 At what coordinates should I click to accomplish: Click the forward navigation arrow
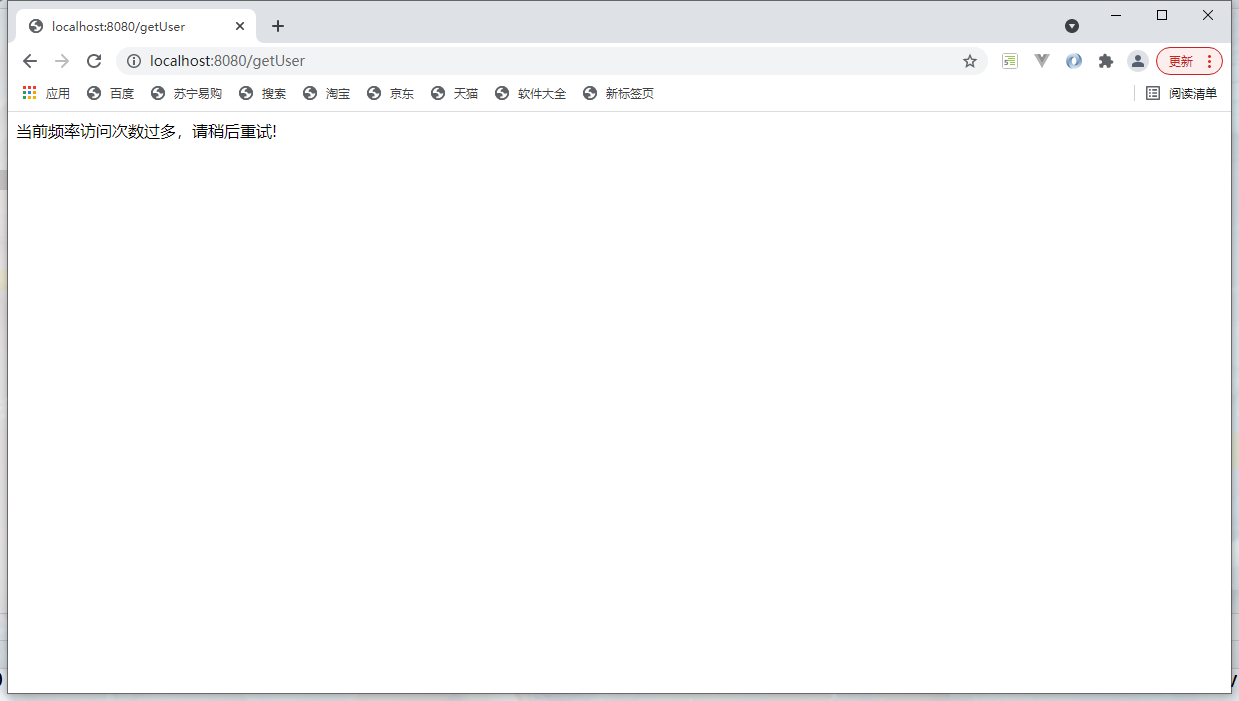pos(62,61)
